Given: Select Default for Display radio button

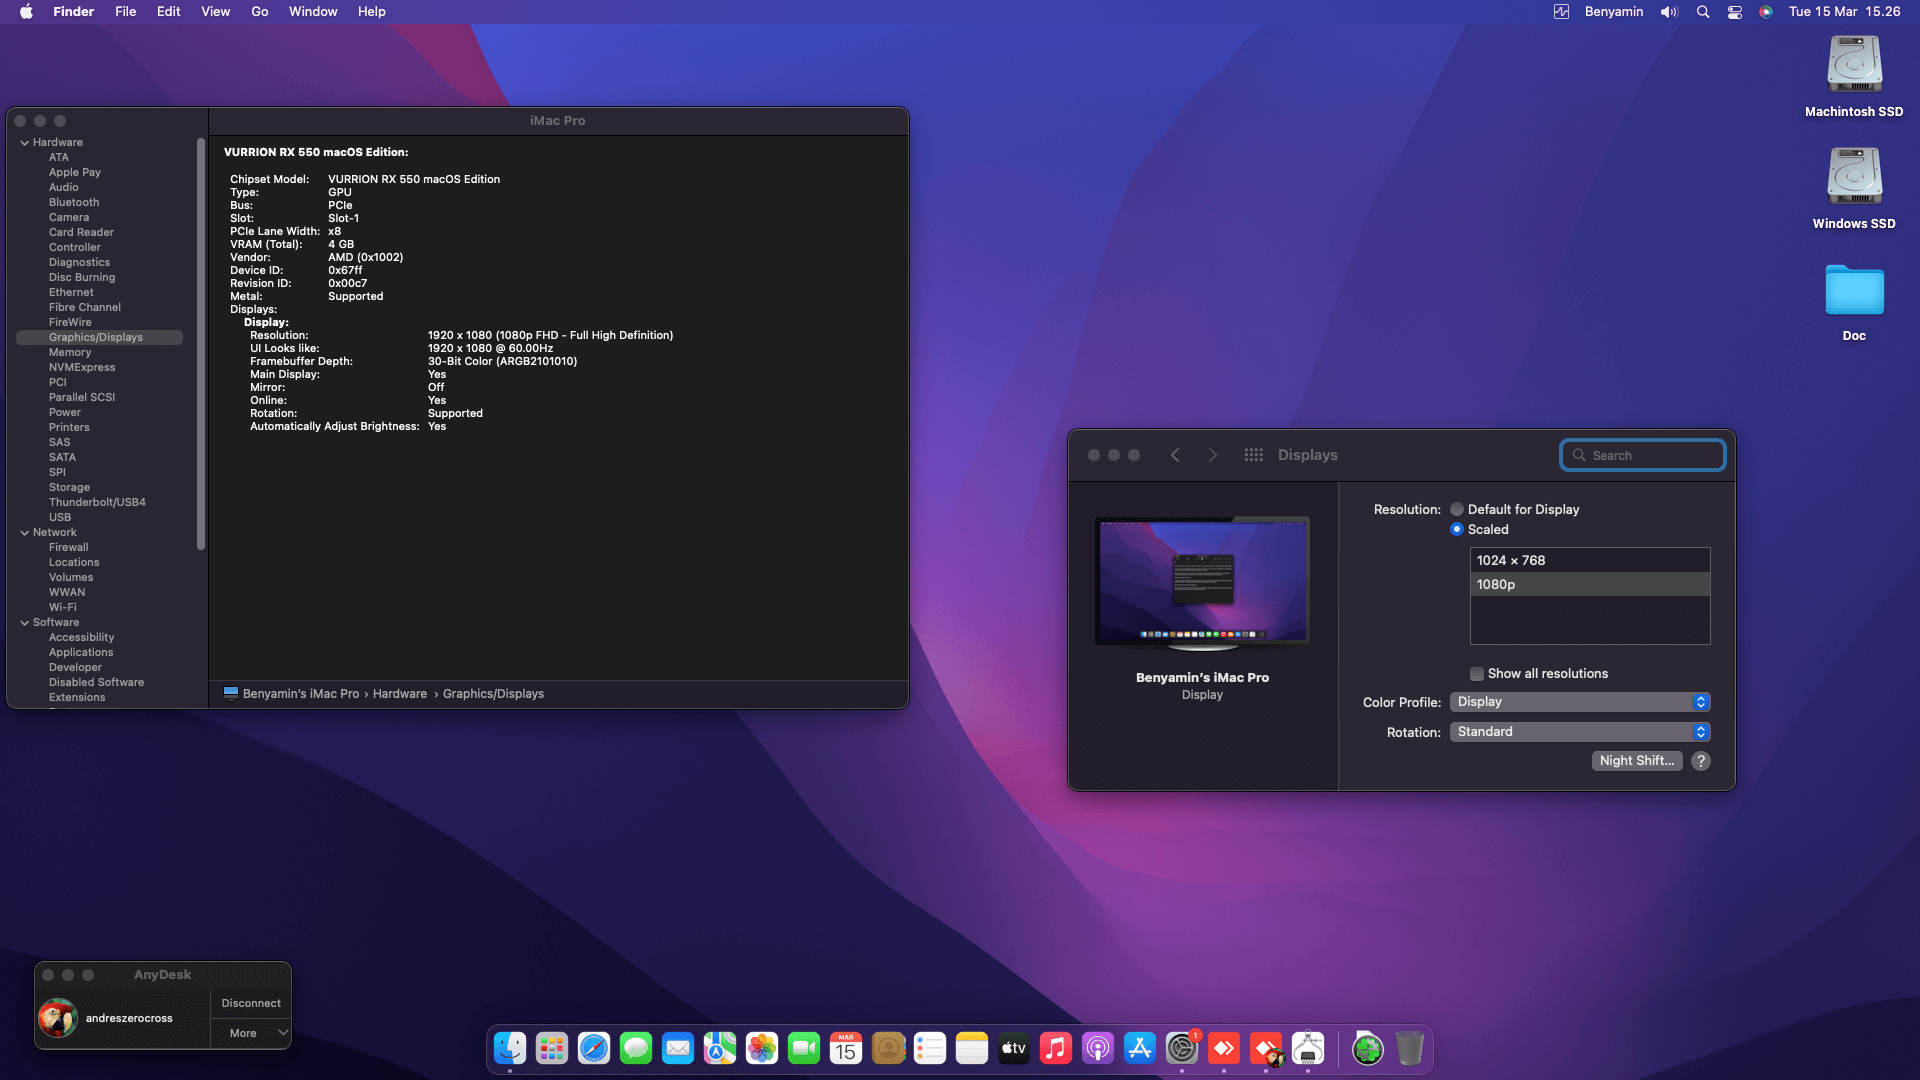Looking at the screenshot, I should click(1457, 509).
